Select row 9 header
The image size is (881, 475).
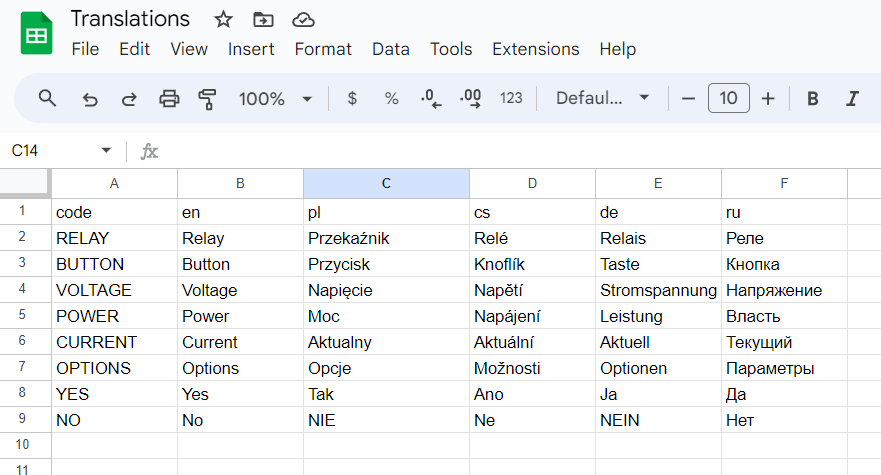pyautogui.click(x=25, y=419)
